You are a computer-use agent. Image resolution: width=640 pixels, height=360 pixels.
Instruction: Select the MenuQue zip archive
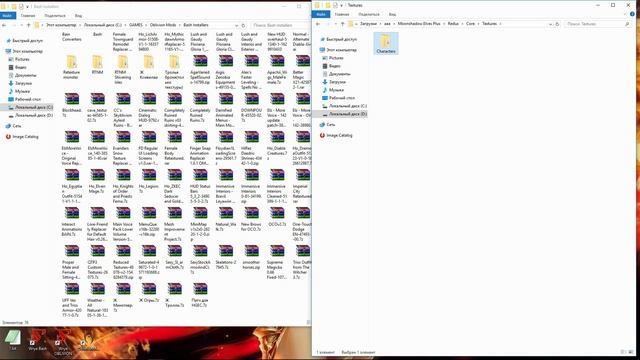click(x=149, y=221)
